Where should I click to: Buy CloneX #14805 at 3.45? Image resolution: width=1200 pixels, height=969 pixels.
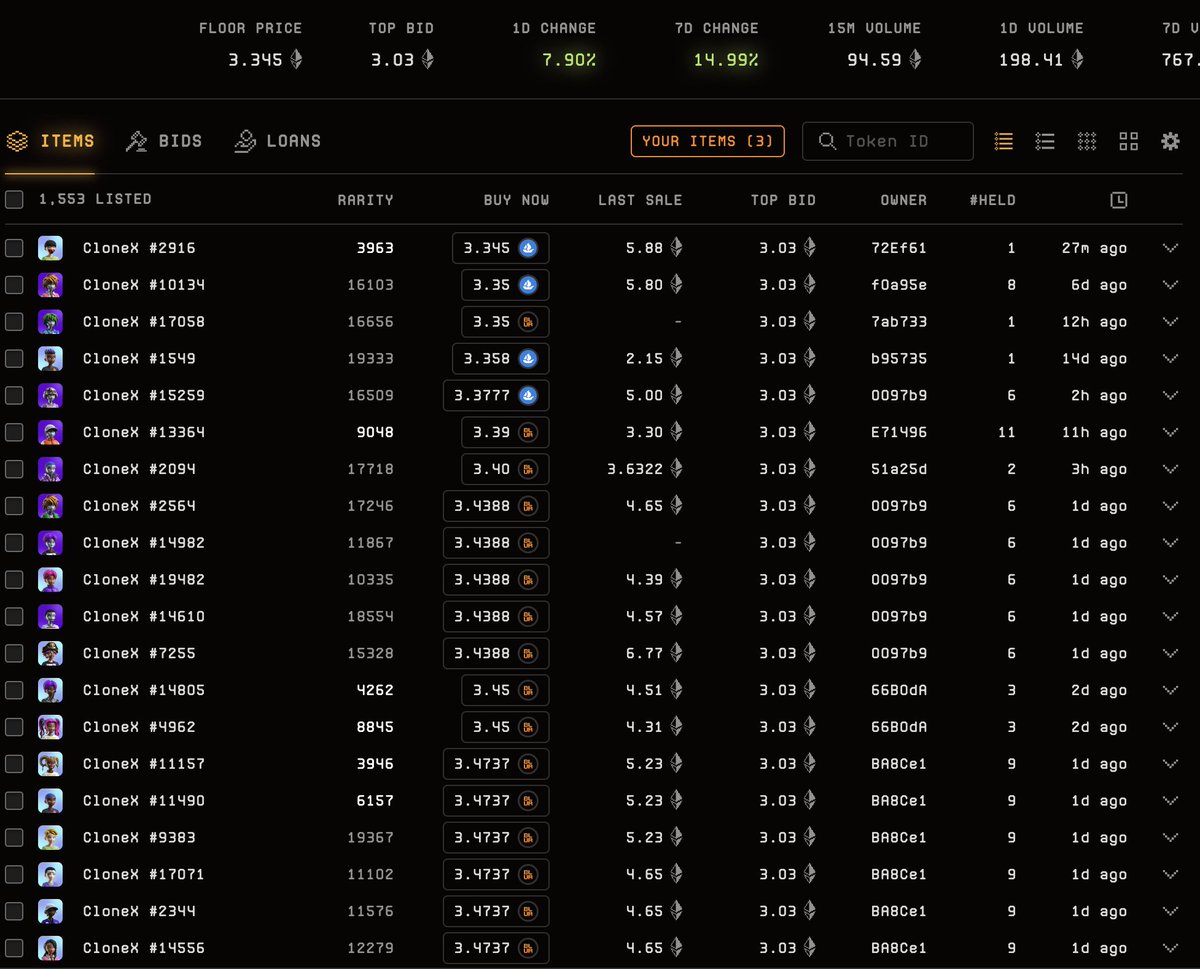(x=505, y=690)
